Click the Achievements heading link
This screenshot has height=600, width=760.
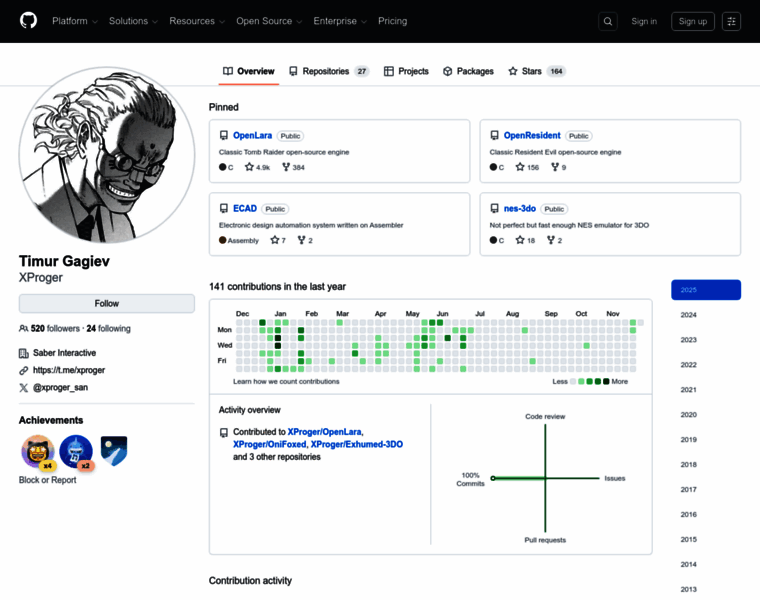click(51, 420)
